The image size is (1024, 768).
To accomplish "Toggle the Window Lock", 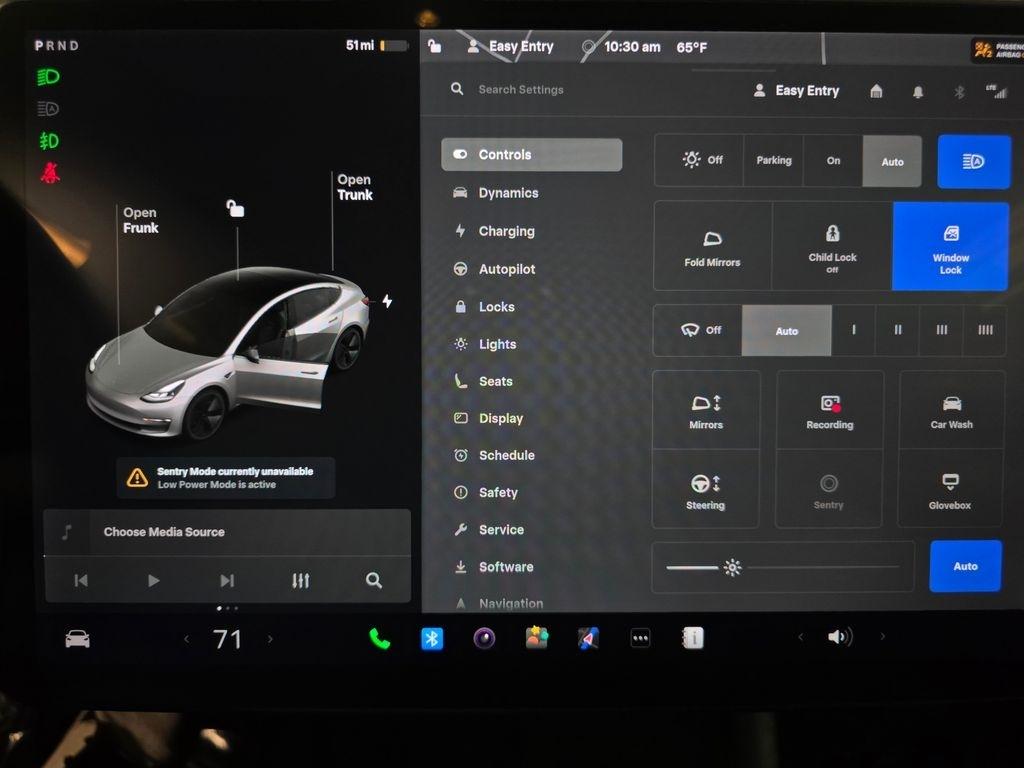I will (950, 246).
